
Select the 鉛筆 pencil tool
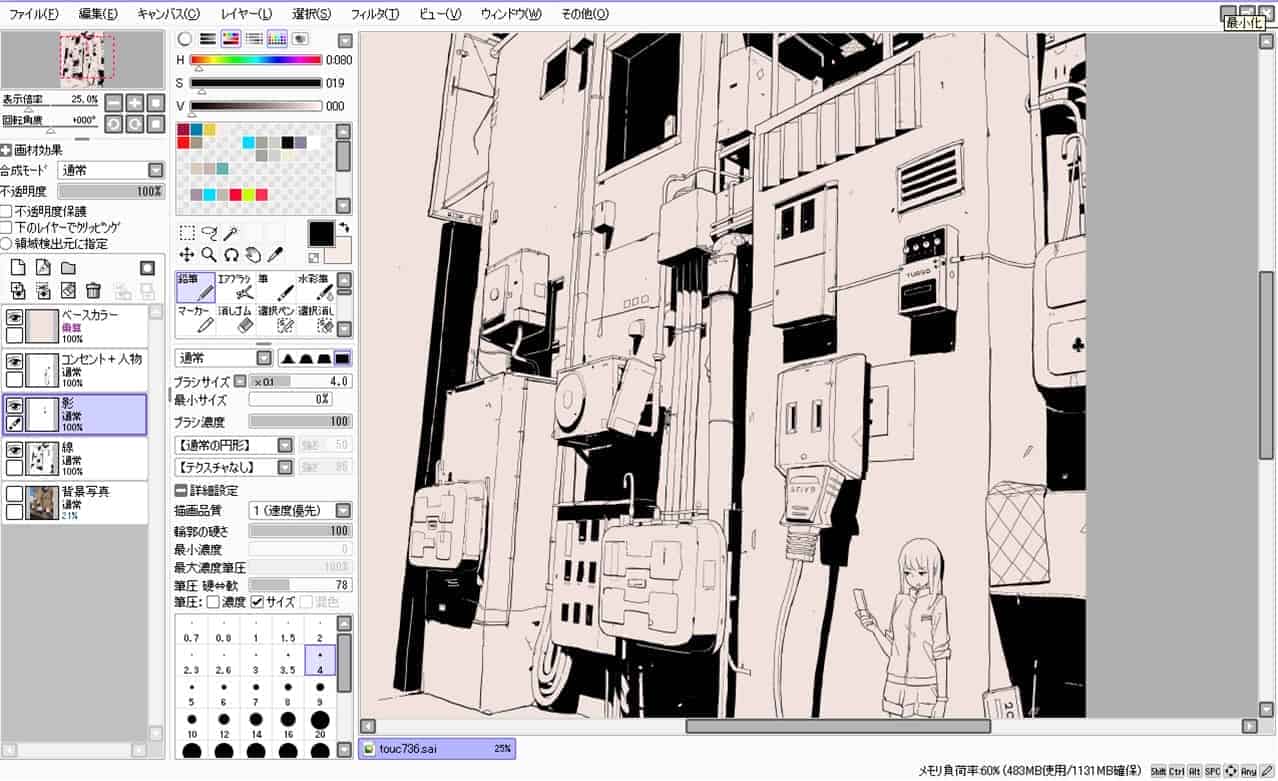[x=196, y=287]
